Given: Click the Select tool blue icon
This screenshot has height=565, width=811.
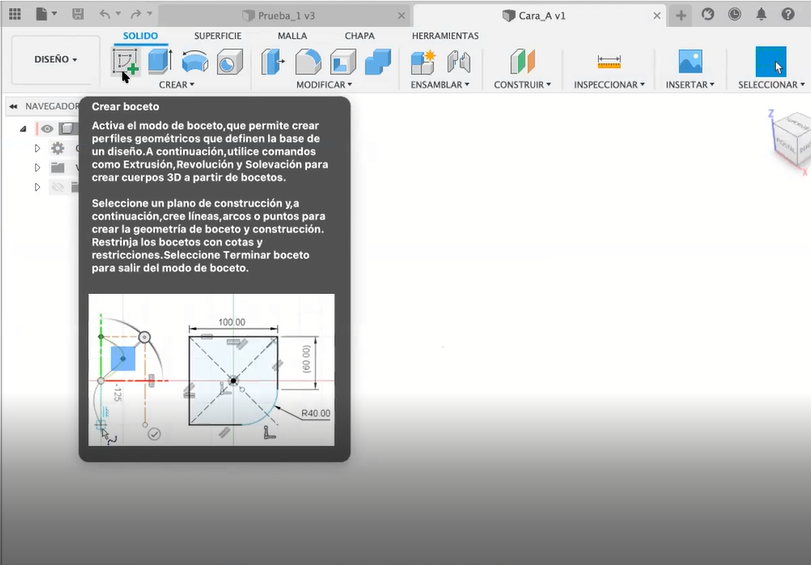Looking at the screenshot, I should click(x=771, y=62).
